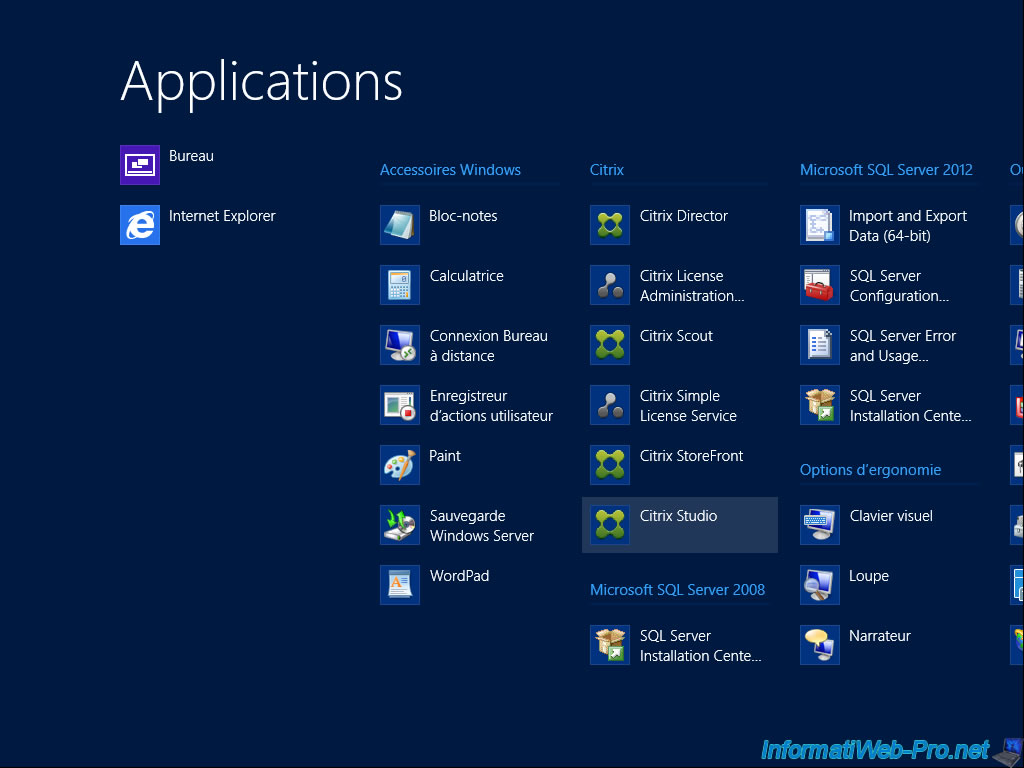This screenshot has width=1024, height=768.
Task: Click the Connexion Bureau à distance icon
Action: coord(400,345)
